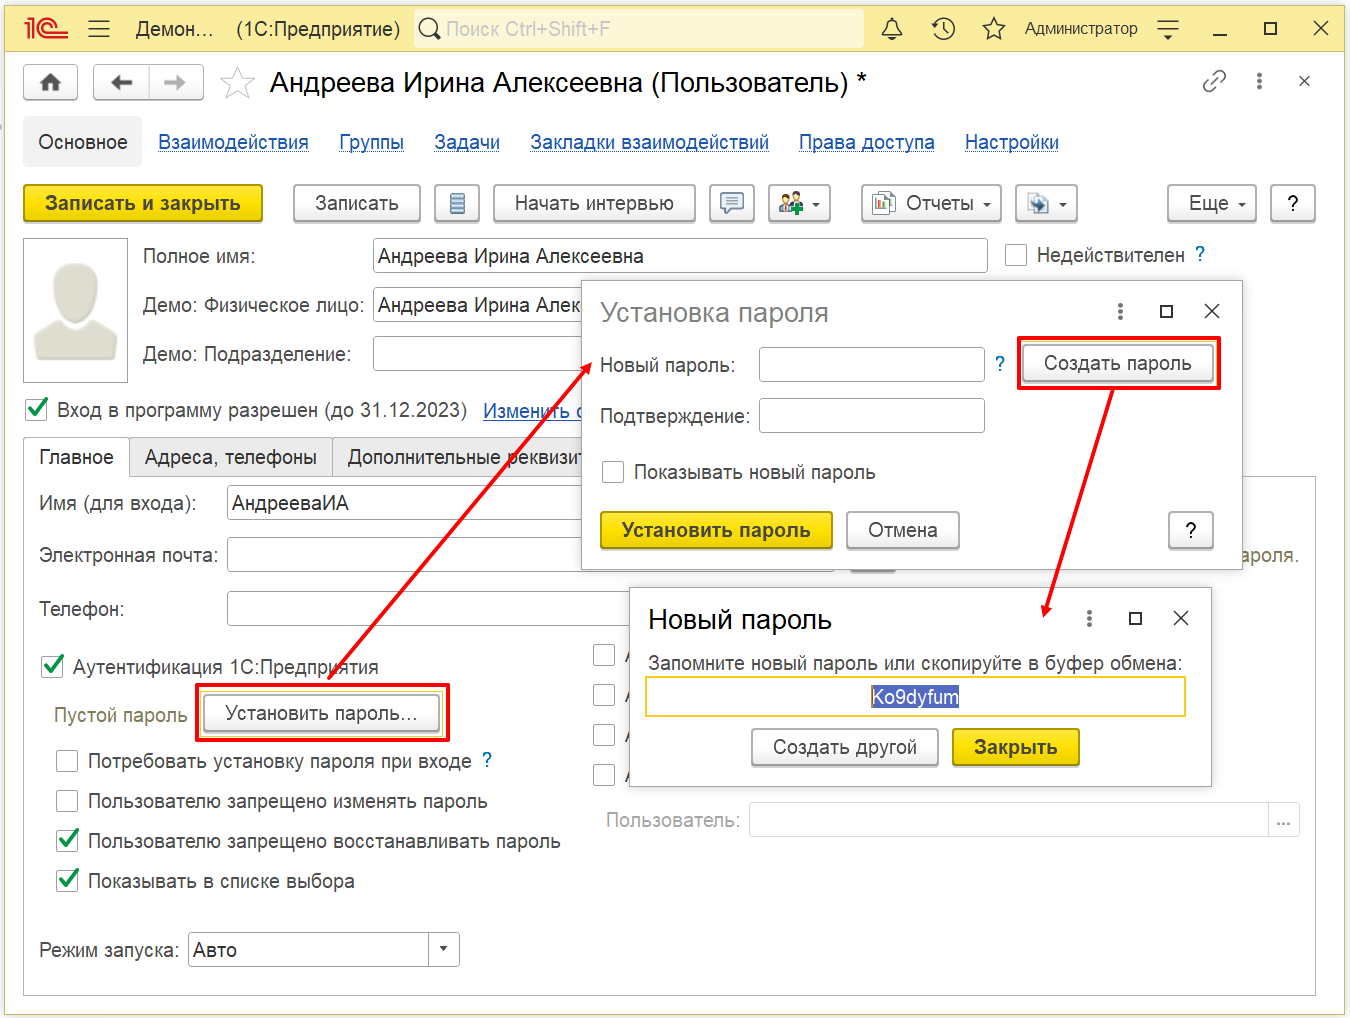Image resolution: width=1350 pixels, height=1018 pixels.
Task: Open the Отчеты dropdown
Action: (931, 203)
